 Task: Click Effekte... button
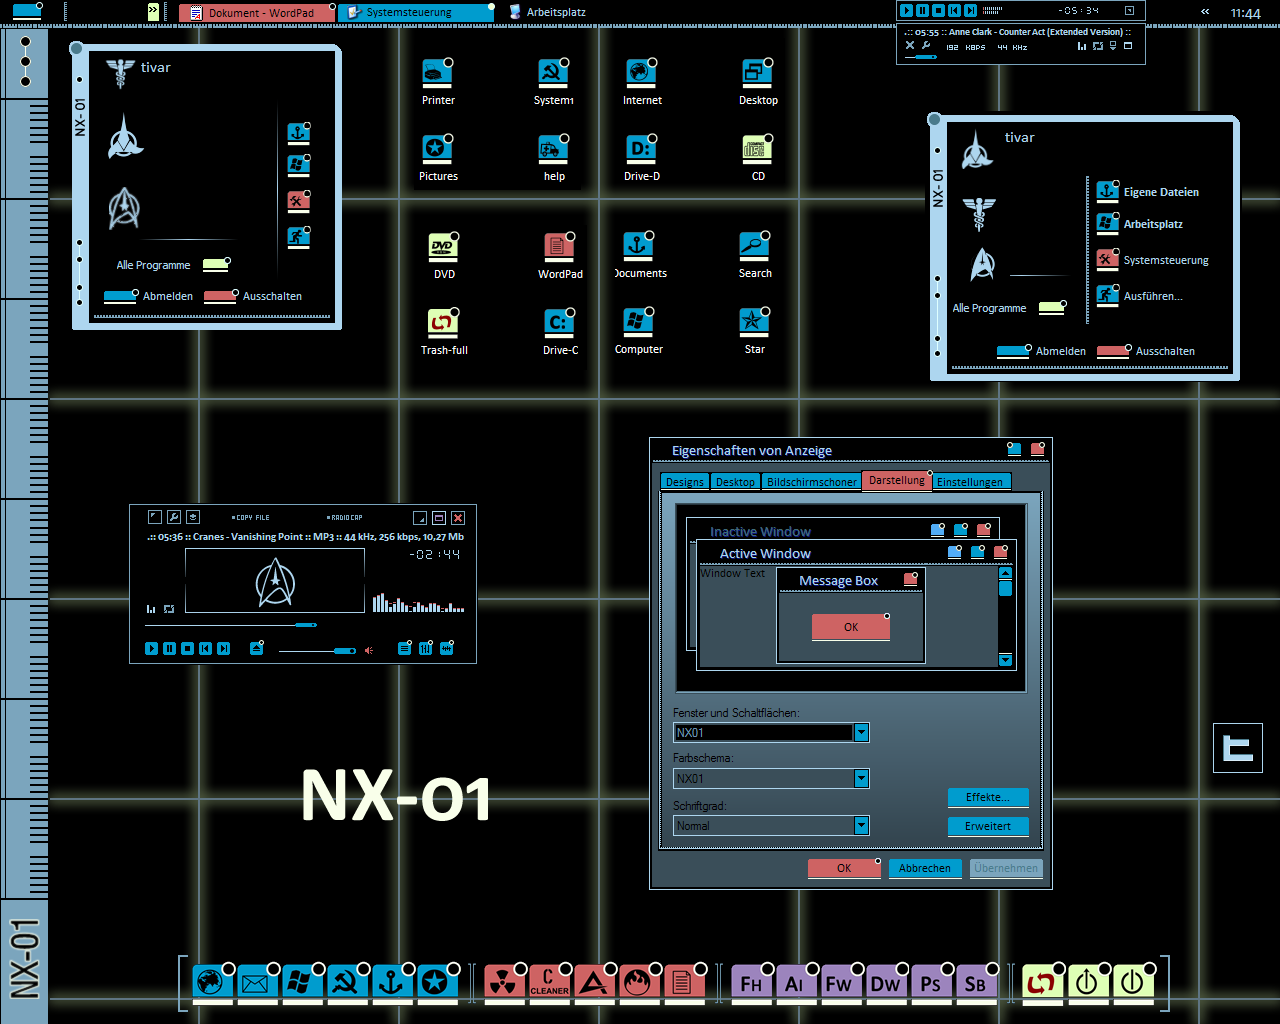[x=988, y=798]
